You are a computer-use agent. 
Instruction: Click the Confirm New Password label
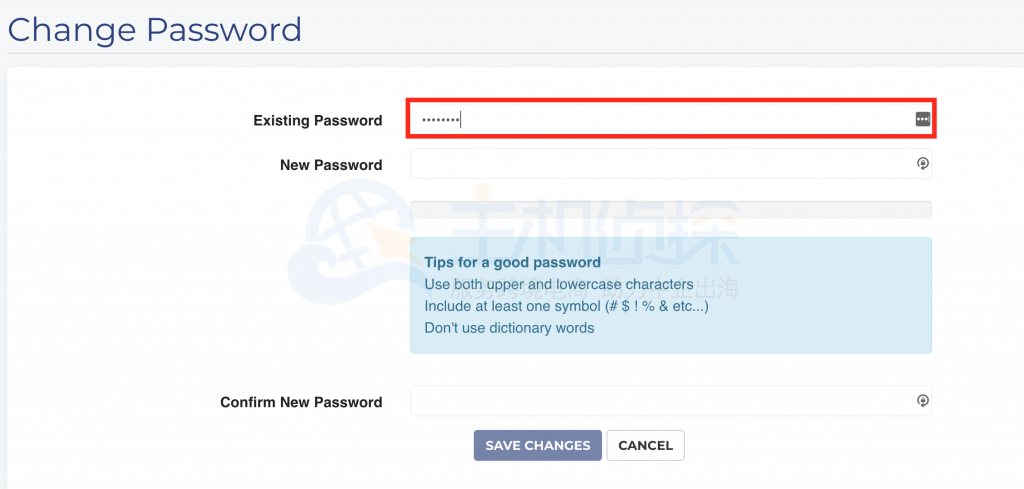pos(301,402)
